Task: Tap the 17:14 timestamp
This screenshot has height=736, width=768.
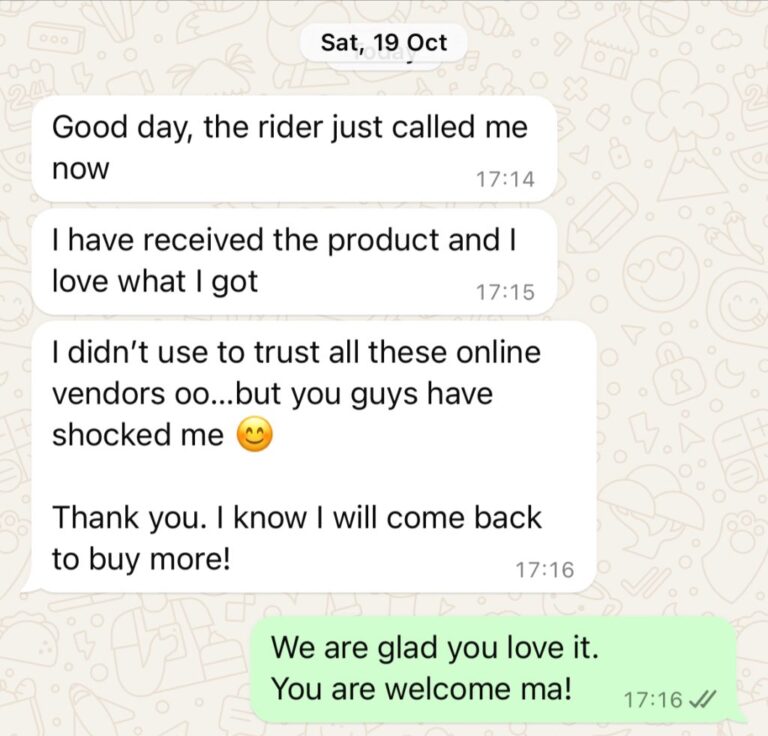Action: (505, 179)
